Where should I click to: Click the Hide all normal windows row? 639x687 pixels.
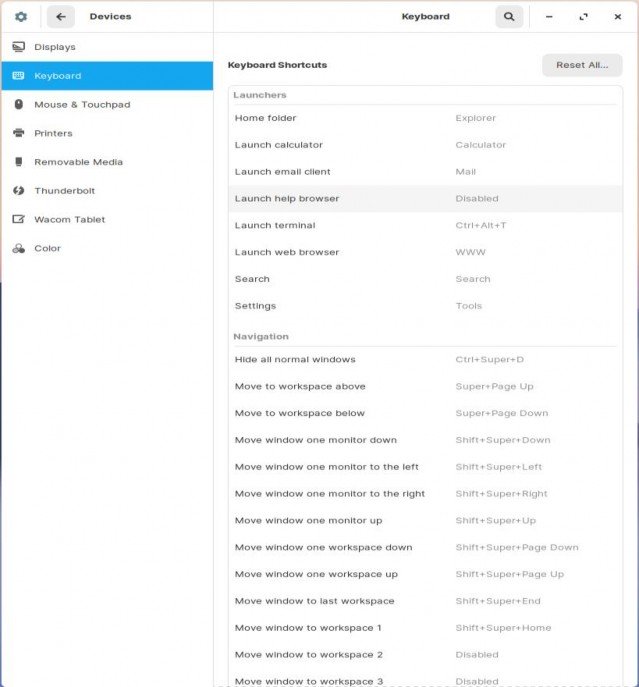pos(425,359)
